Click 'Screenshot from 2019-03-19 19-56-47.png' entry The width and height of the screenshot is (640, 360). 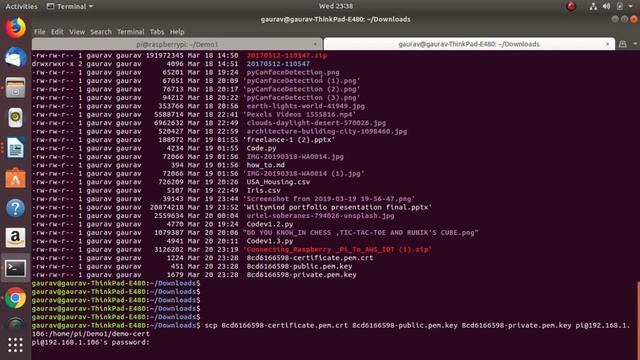click(329, 199)
